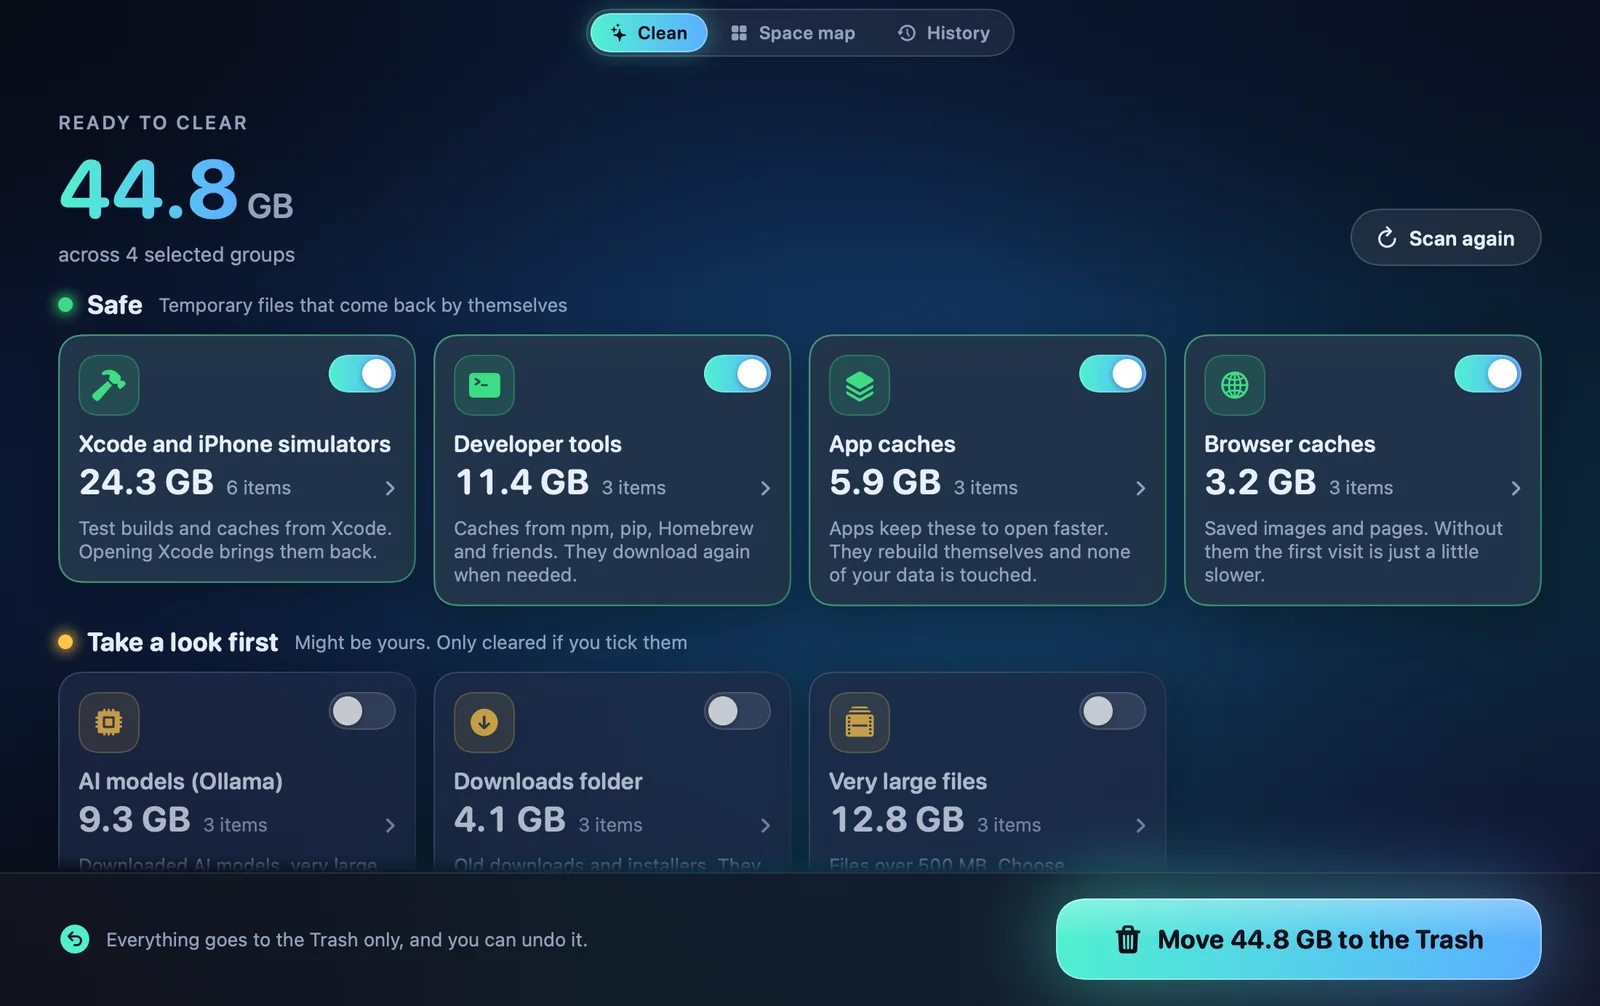
Task: Expand Xcode and iPhone simulators details chevron
Action: (x=390, y=488)
